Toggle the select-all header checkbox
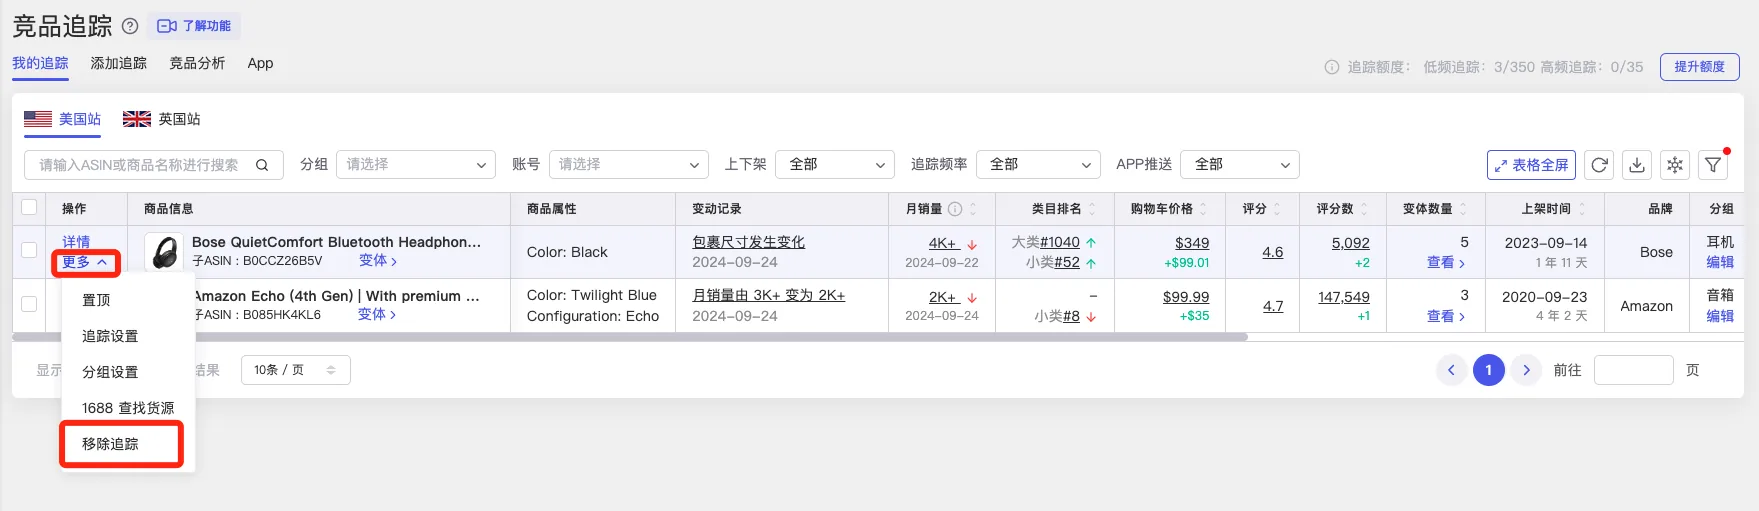1759x511 pixels. pos(29,207)
